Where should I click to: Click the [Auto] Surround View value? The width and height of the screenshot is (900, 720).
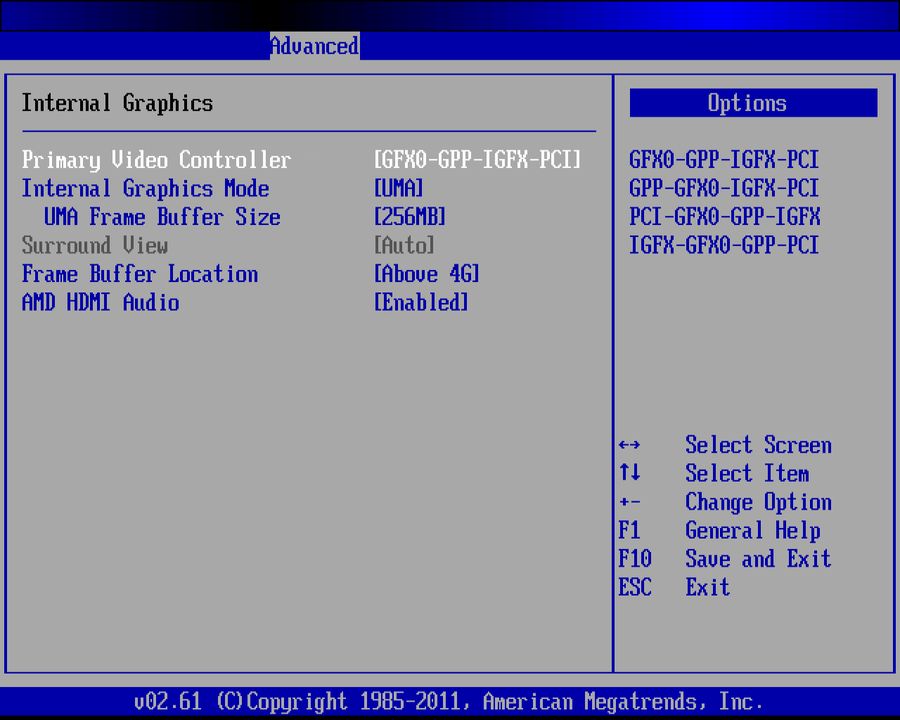(404, 246)
